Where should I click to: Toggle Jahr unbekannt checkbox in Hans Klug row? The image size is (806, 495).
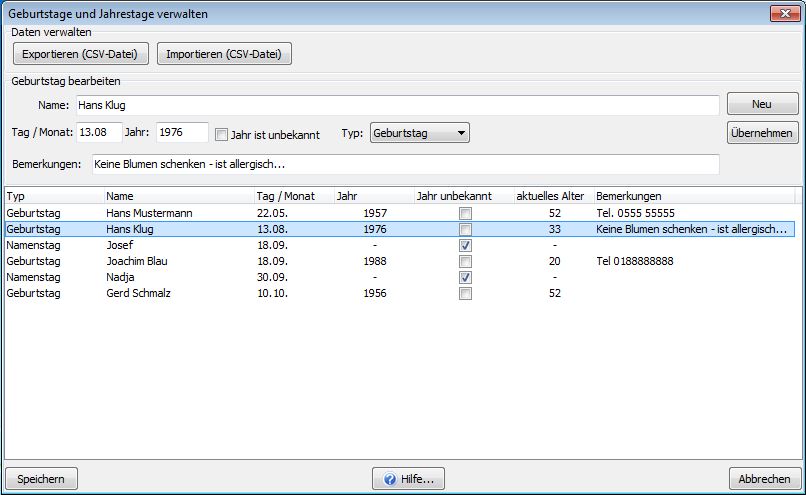465,229
